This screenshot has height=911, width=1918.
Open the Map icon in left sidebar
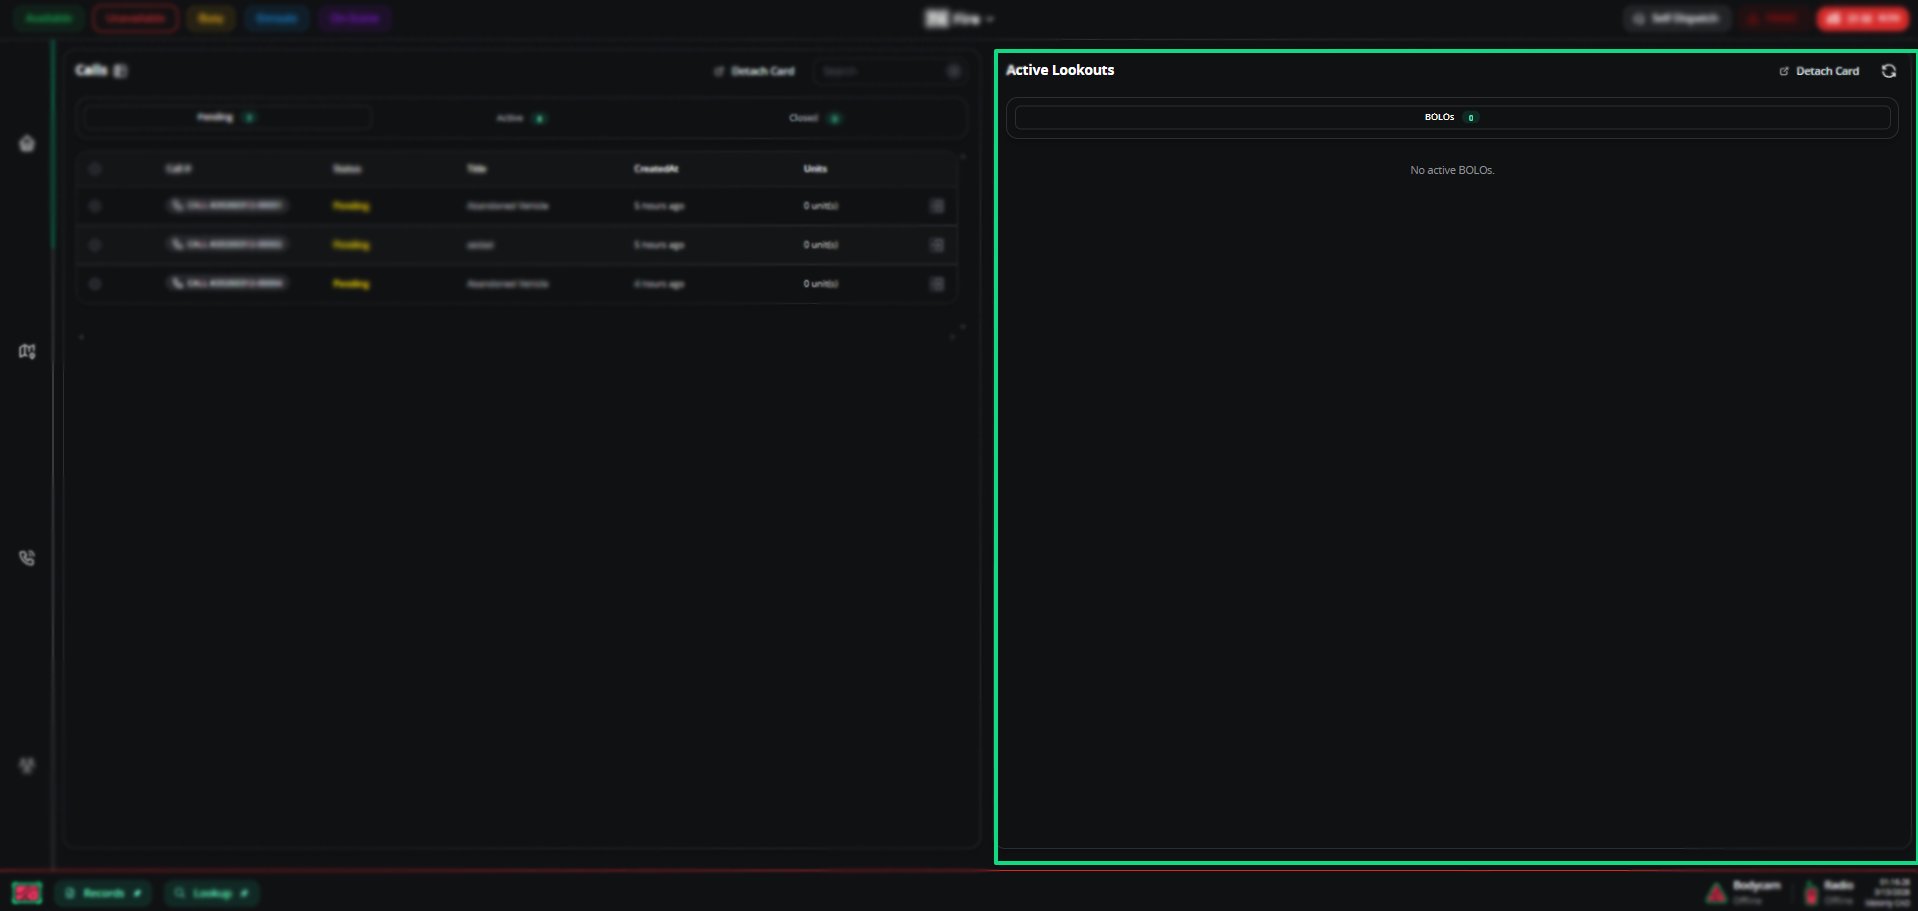tap(27, 351)
